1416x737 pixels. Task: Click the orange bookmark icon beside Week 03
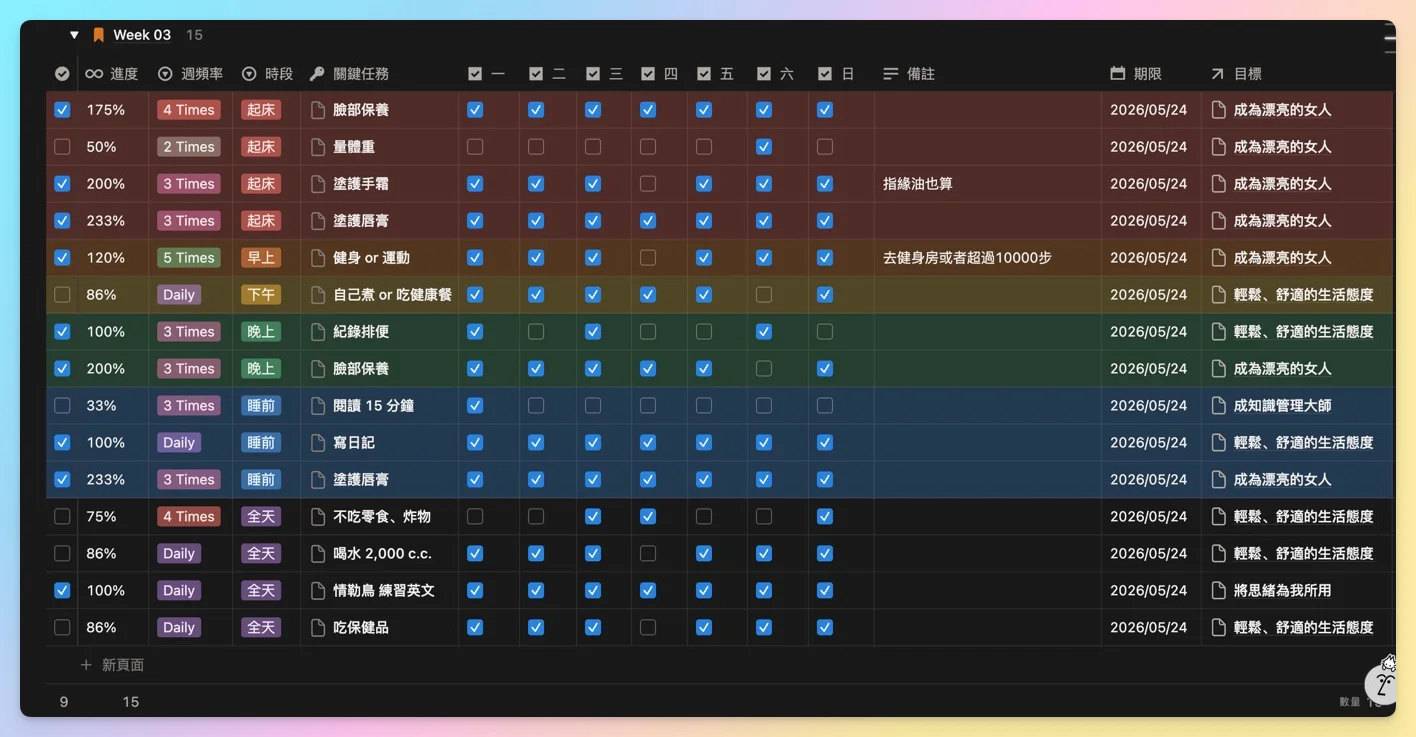98,35
